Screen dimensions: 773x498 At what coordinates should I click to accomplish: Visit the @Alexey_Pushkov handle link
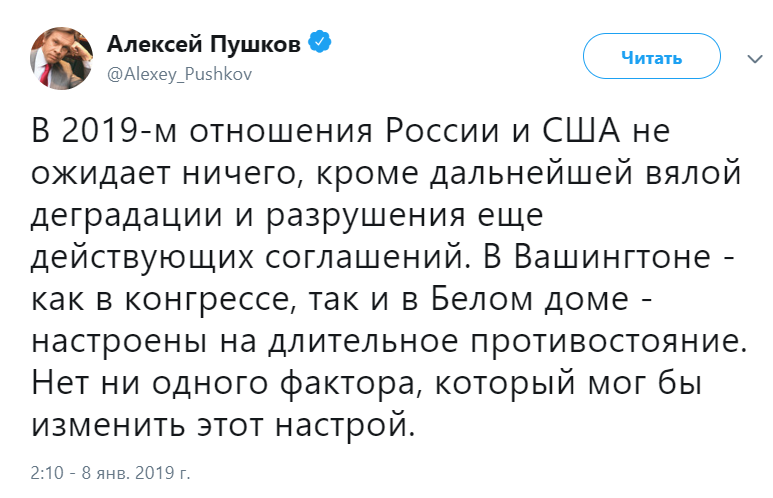pos(179,74)
